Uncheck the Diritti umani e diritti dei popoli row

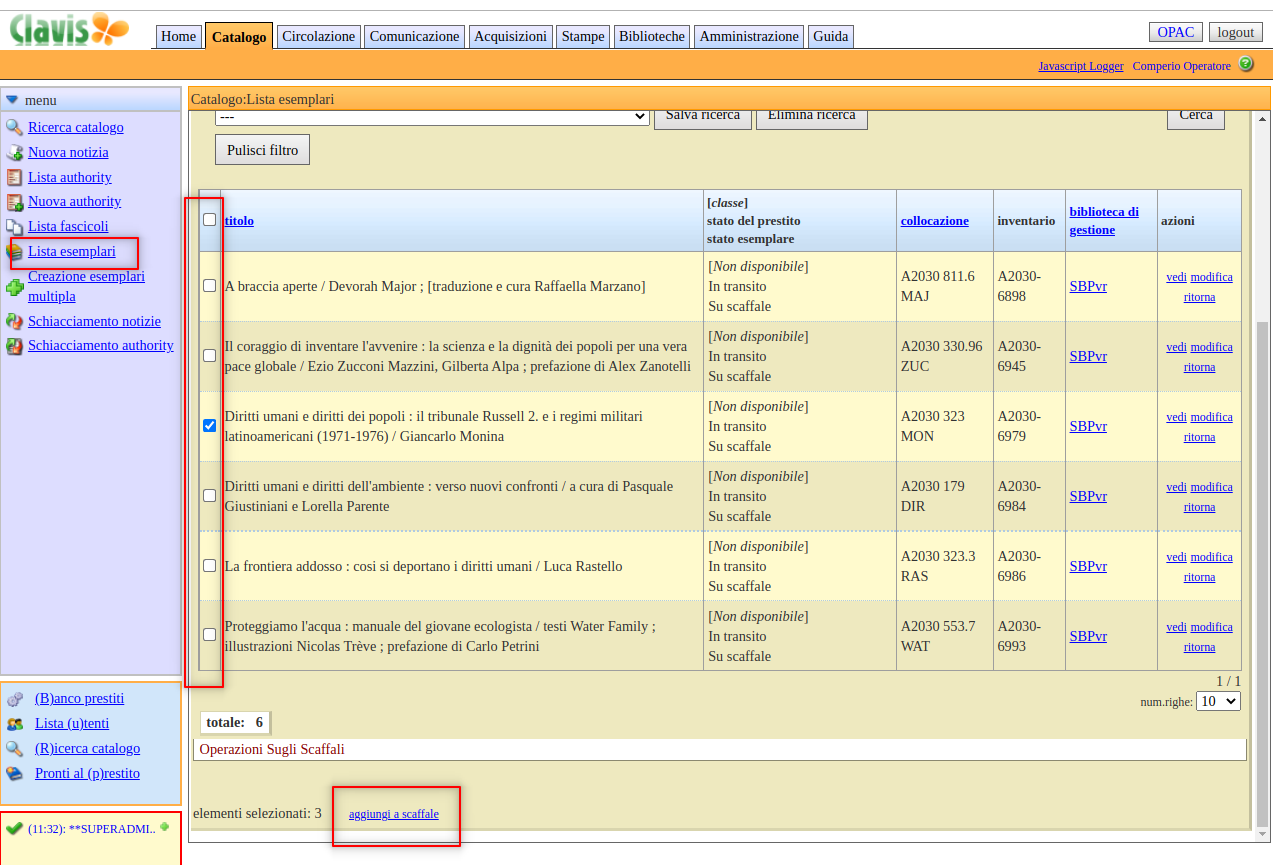(x=209, y=425)
